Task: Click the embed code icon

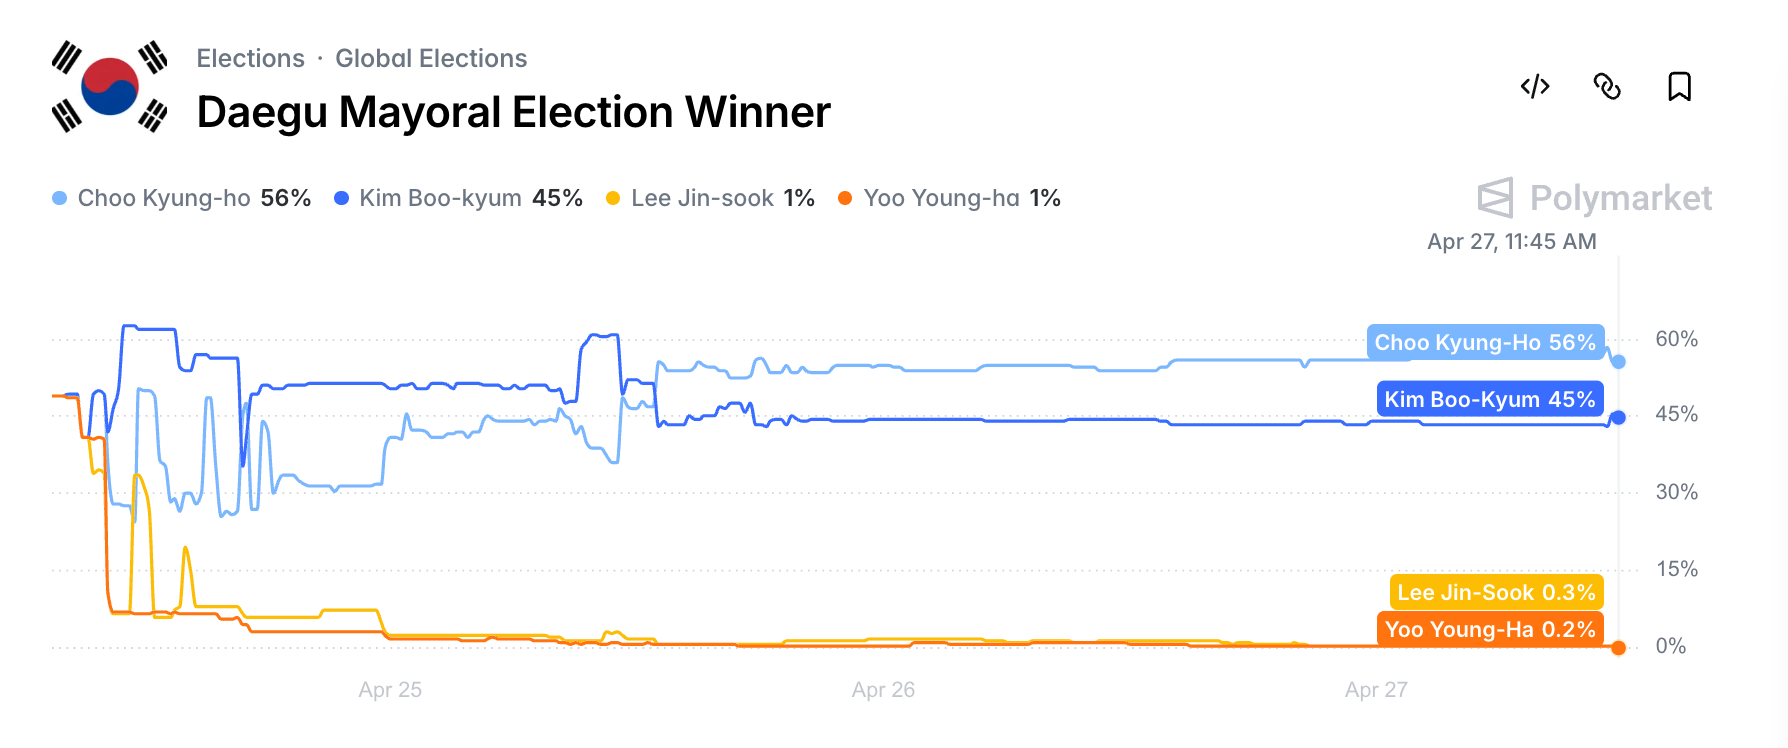Action: coord(1535,87)
